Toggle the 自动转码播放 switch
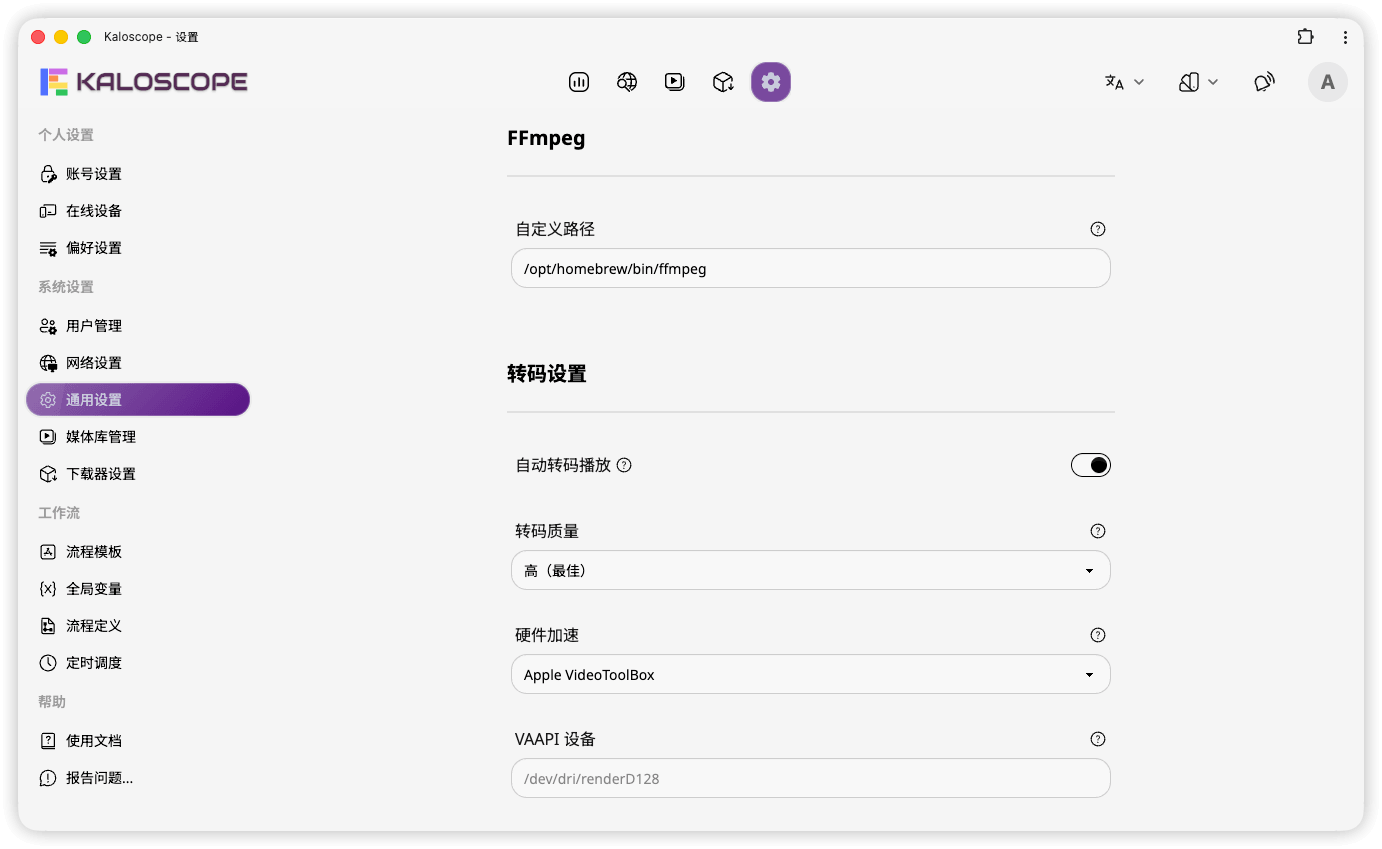Image resolution: width=1382 pixels, height=849 pixels. pyautogui.click(x=1091, y=465)
